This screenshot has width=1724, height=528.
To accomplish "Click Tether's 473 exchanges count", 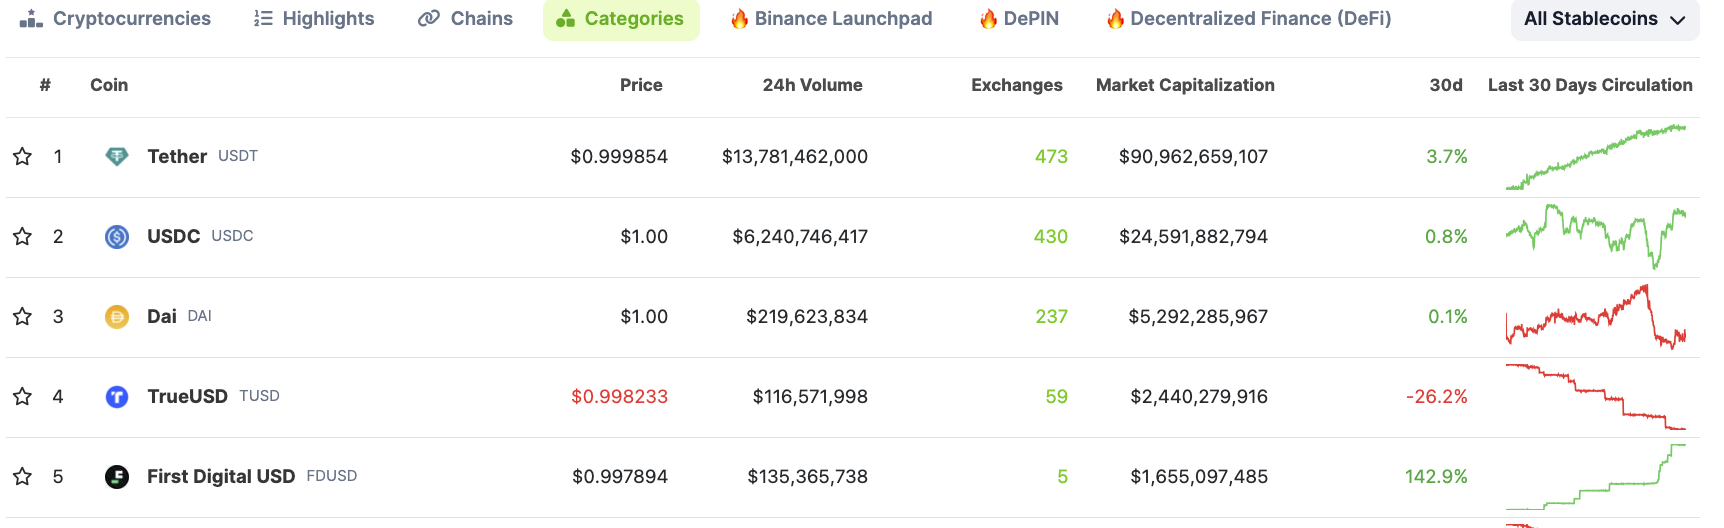I will pos(1051,156).
